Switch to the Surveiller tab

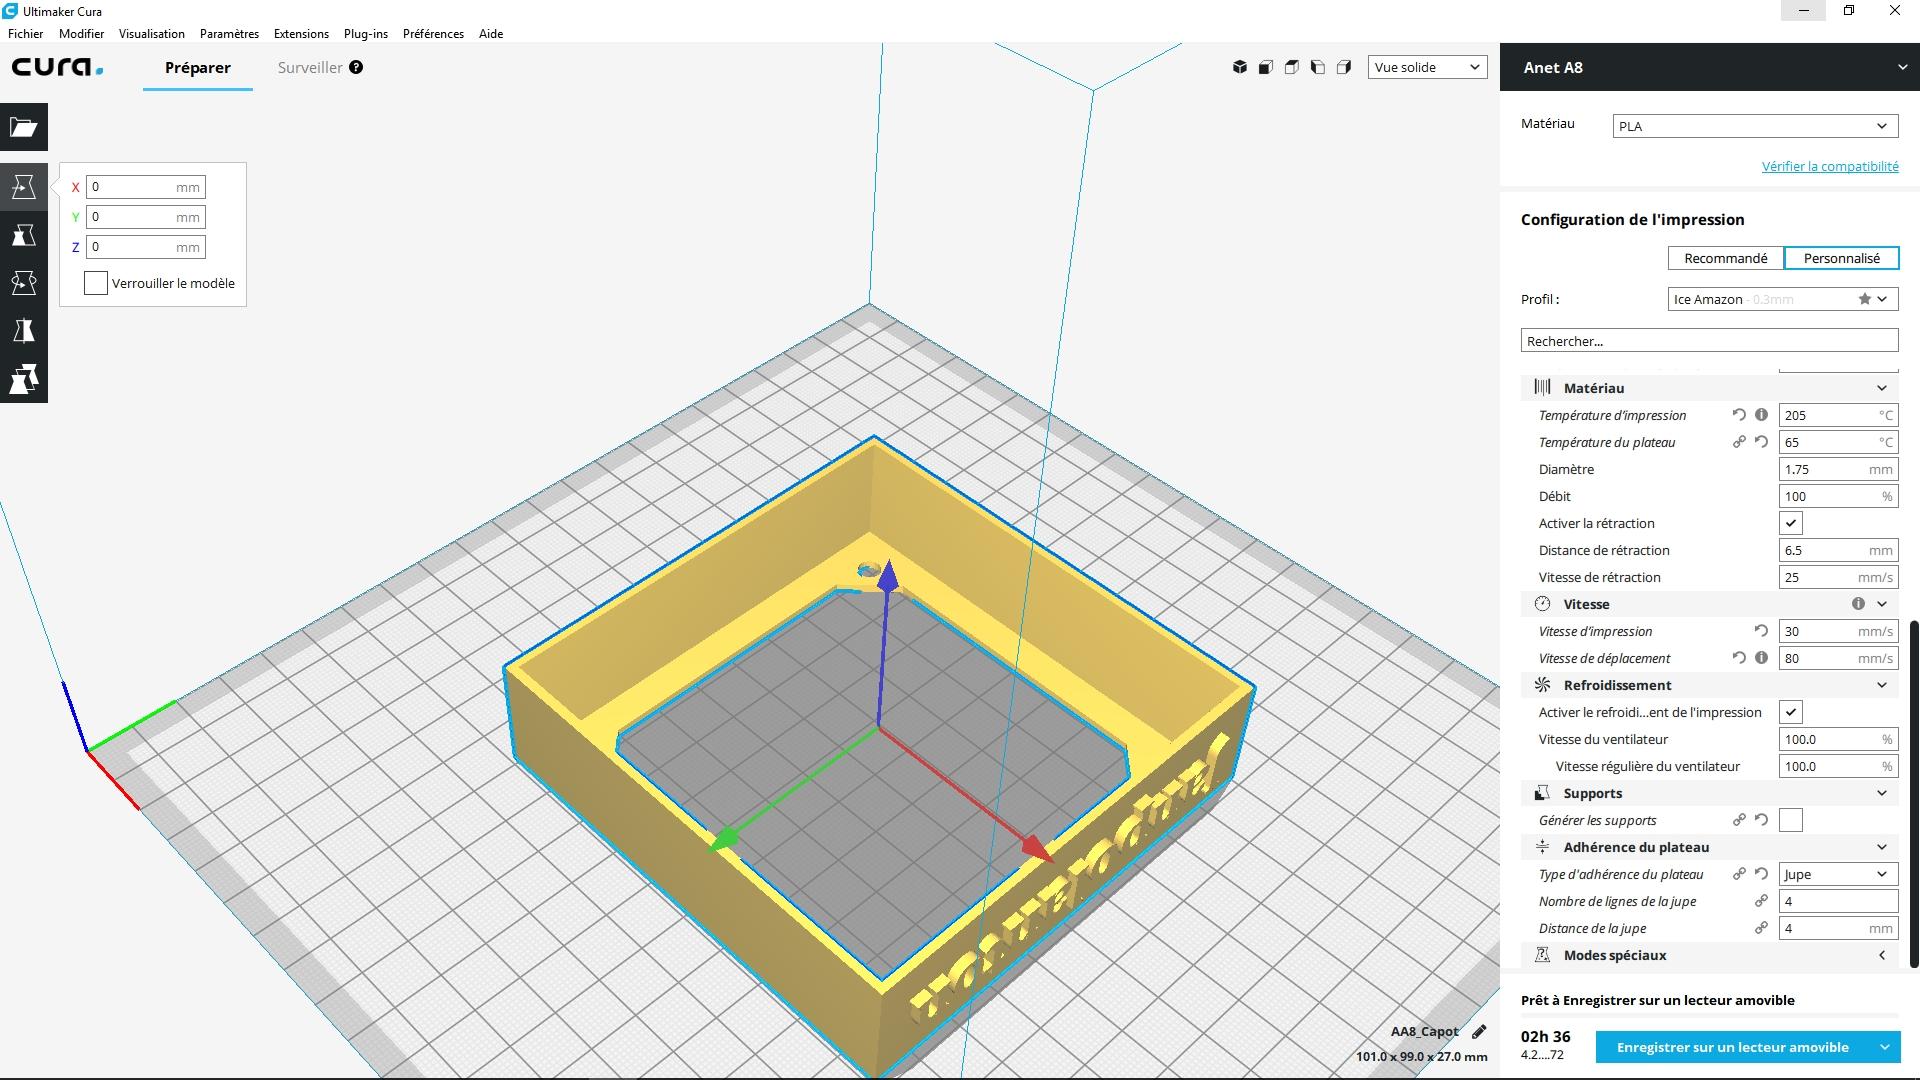[x=310, y=67]
